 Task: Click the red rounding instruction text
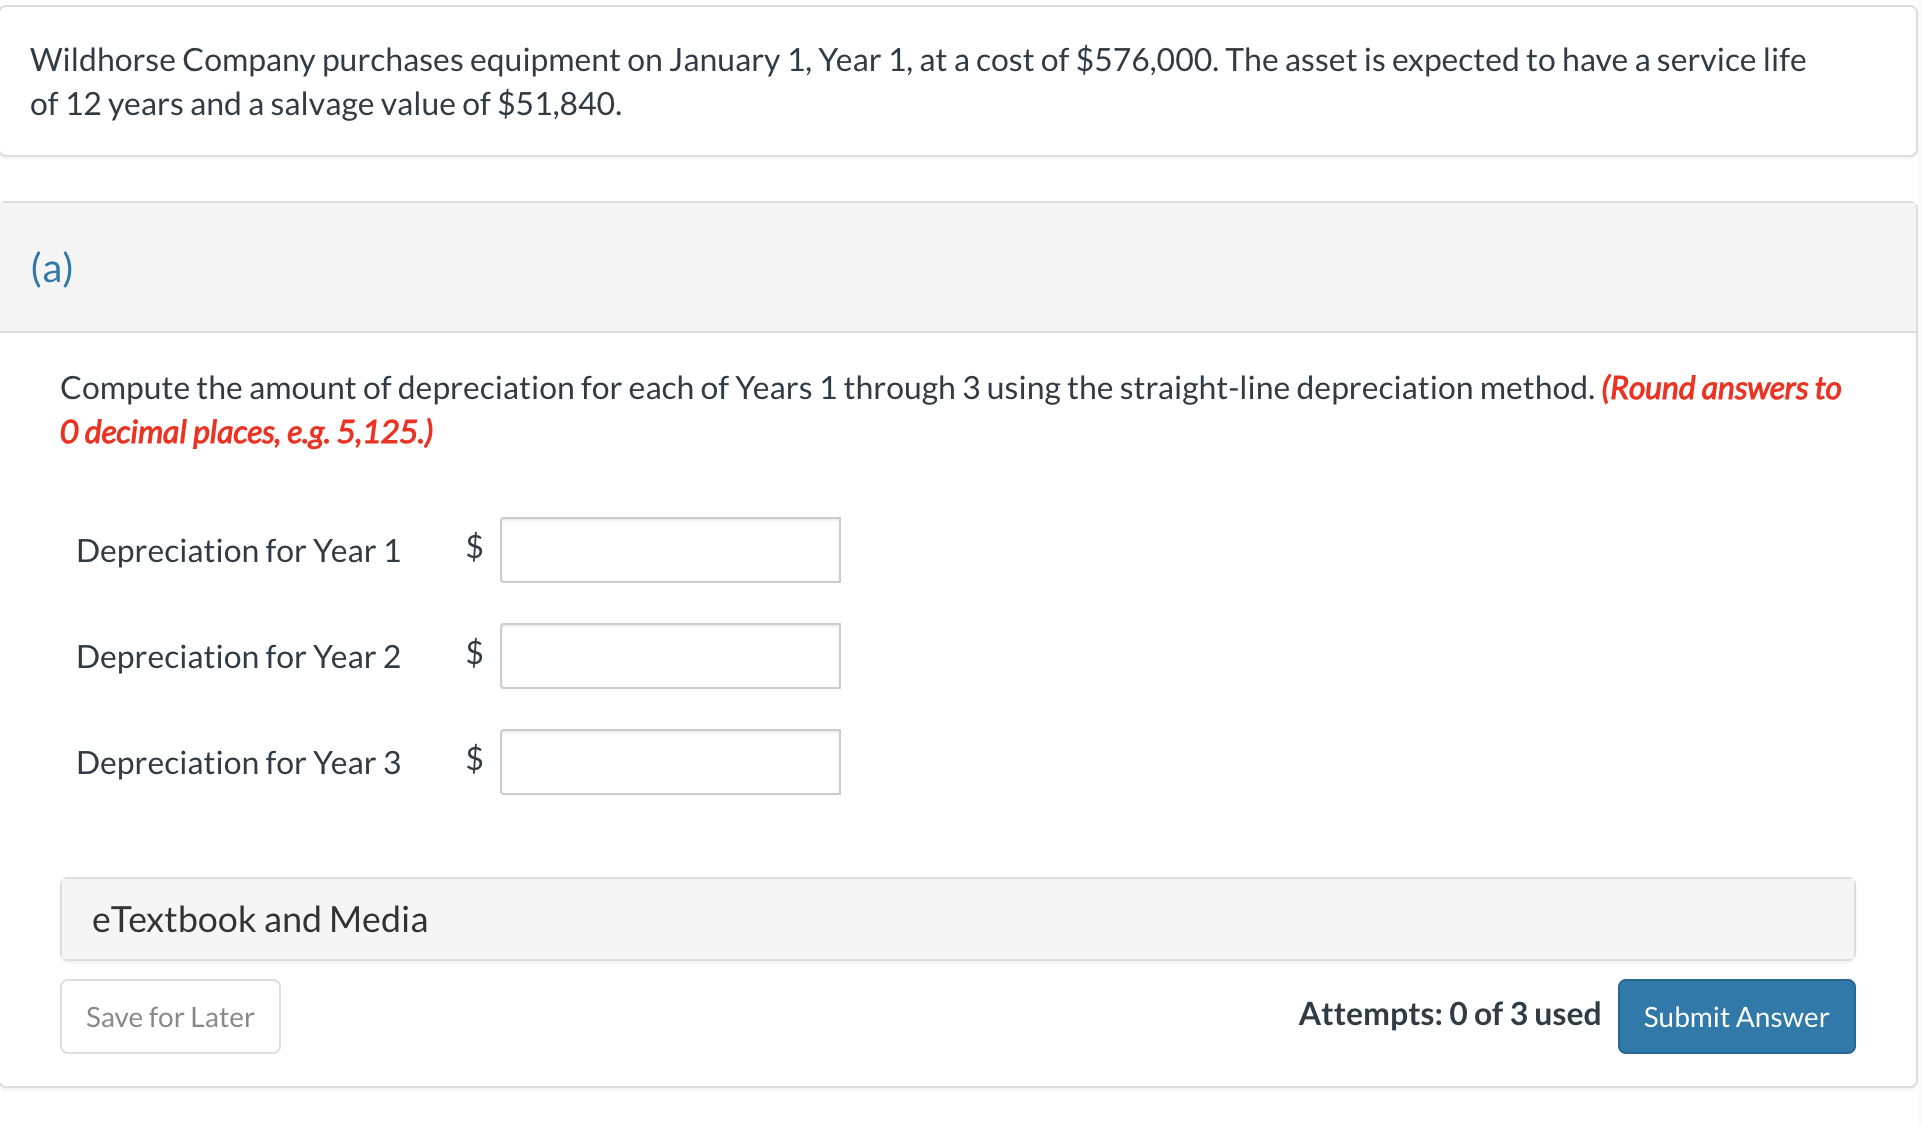pos(1720,388)
